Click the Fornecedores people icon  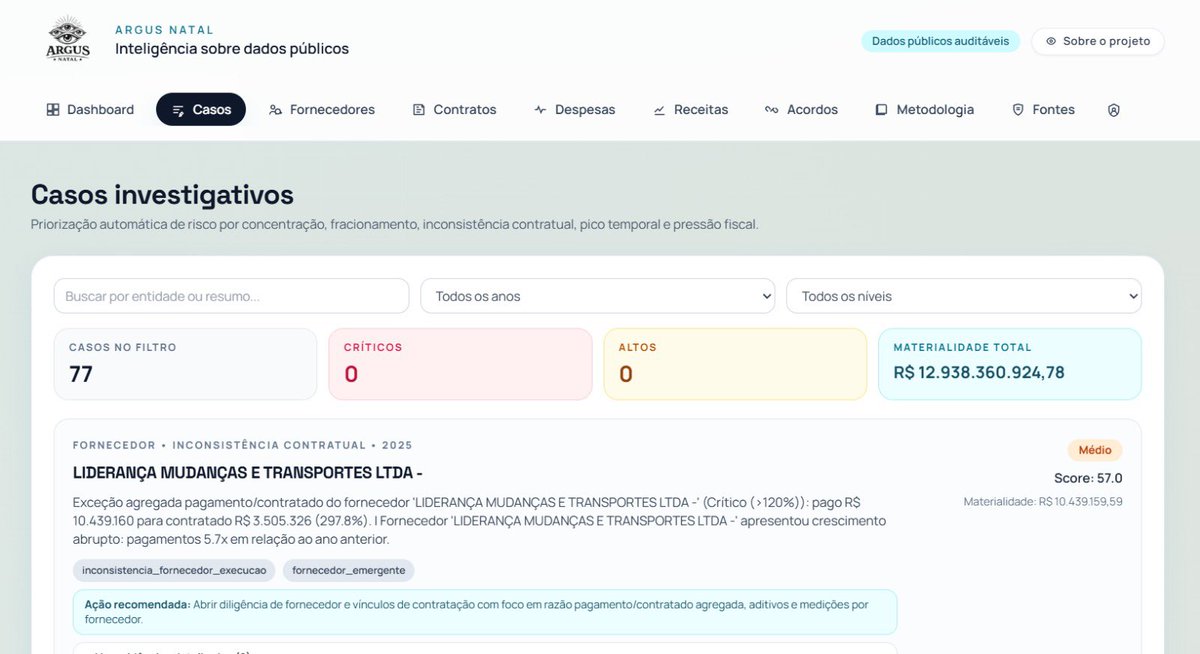pos(275,110)
